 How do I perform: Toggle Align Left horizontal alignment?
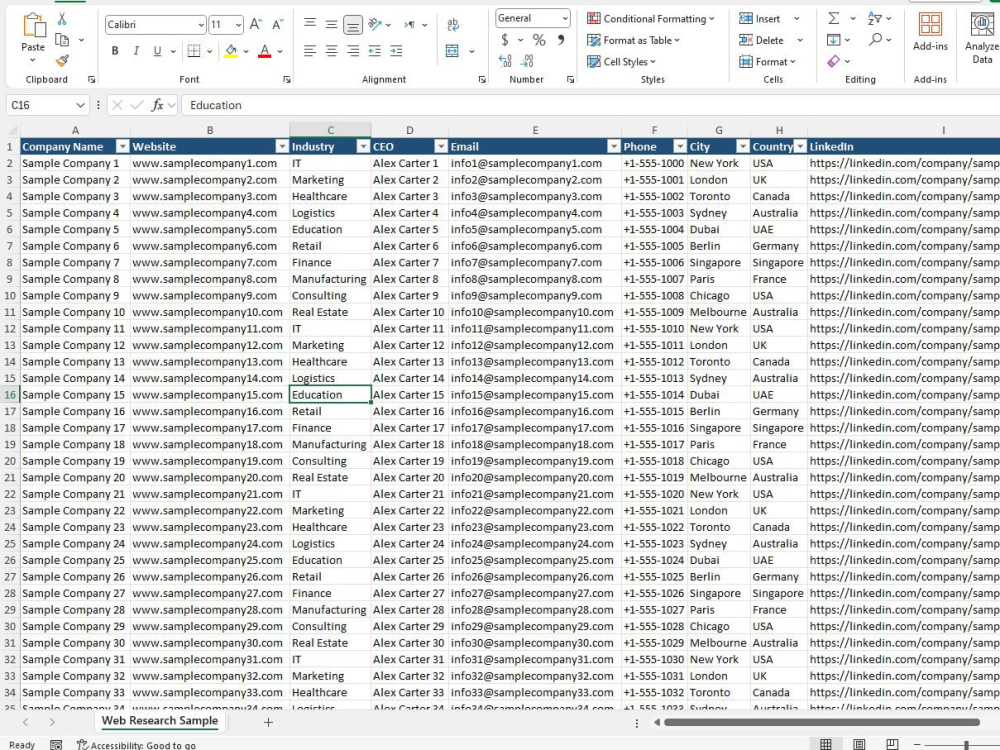[x=310, y=51]
